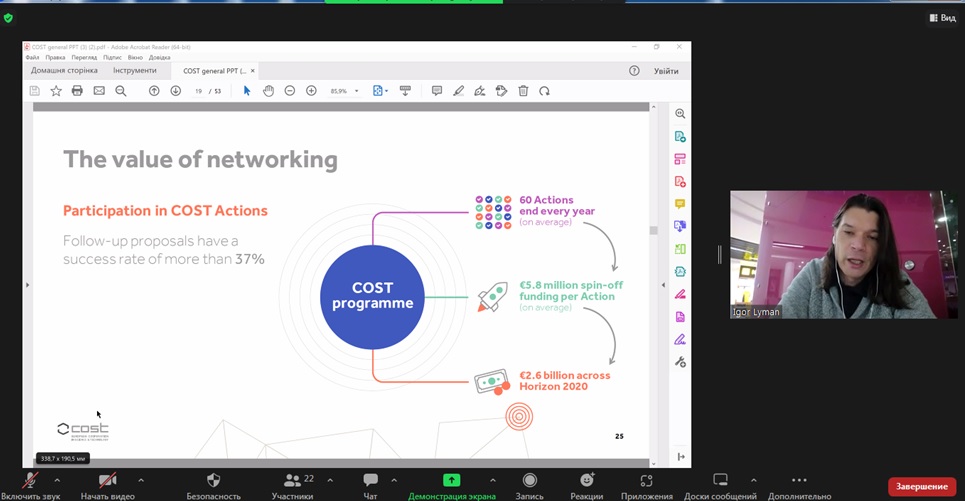The image size is (965, 501).
Task: Open Приложения apps button
Action: point(646,485)
